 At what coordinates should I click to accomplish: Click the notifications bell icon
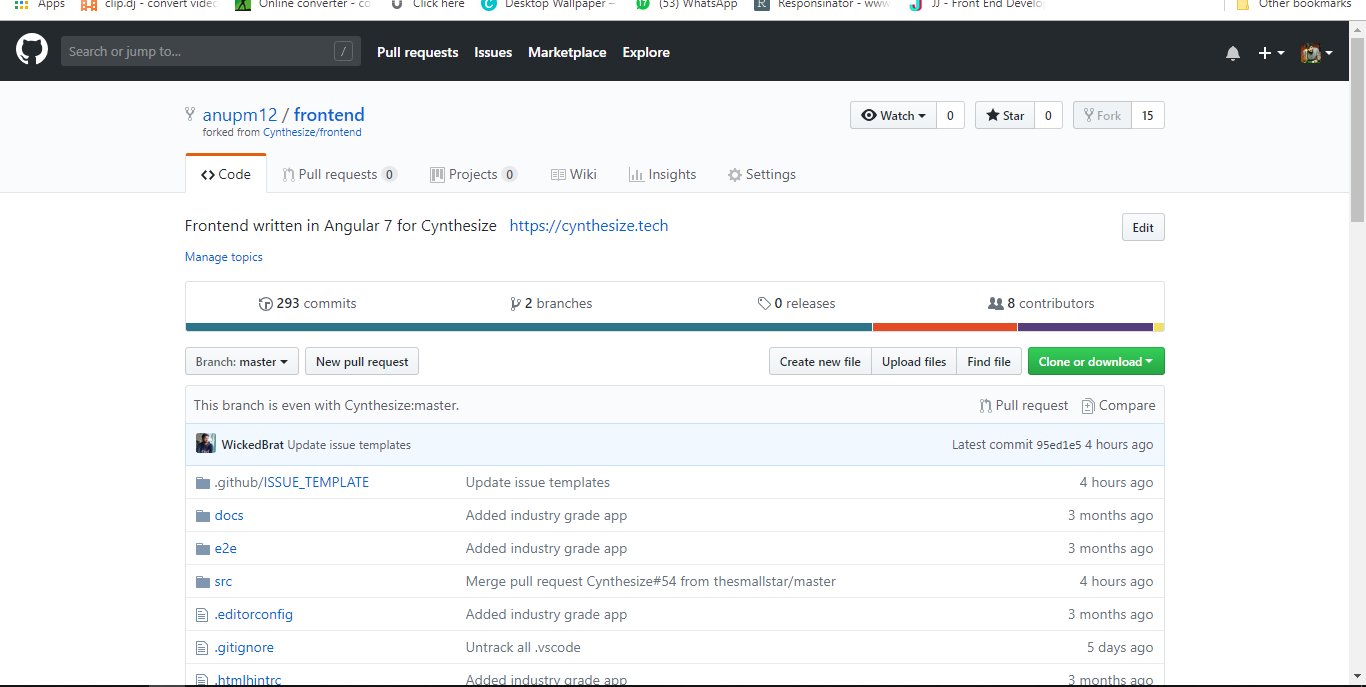(x=1232, y=53)
